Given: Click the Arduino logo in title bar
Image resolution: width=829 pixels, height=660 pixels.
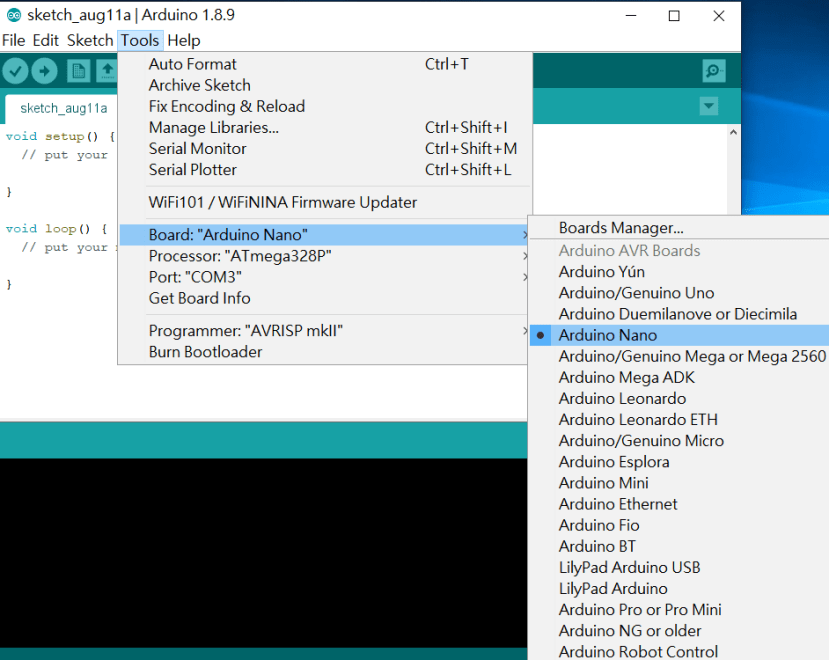Looking at the screenshot, I should [x=14, y=15].
